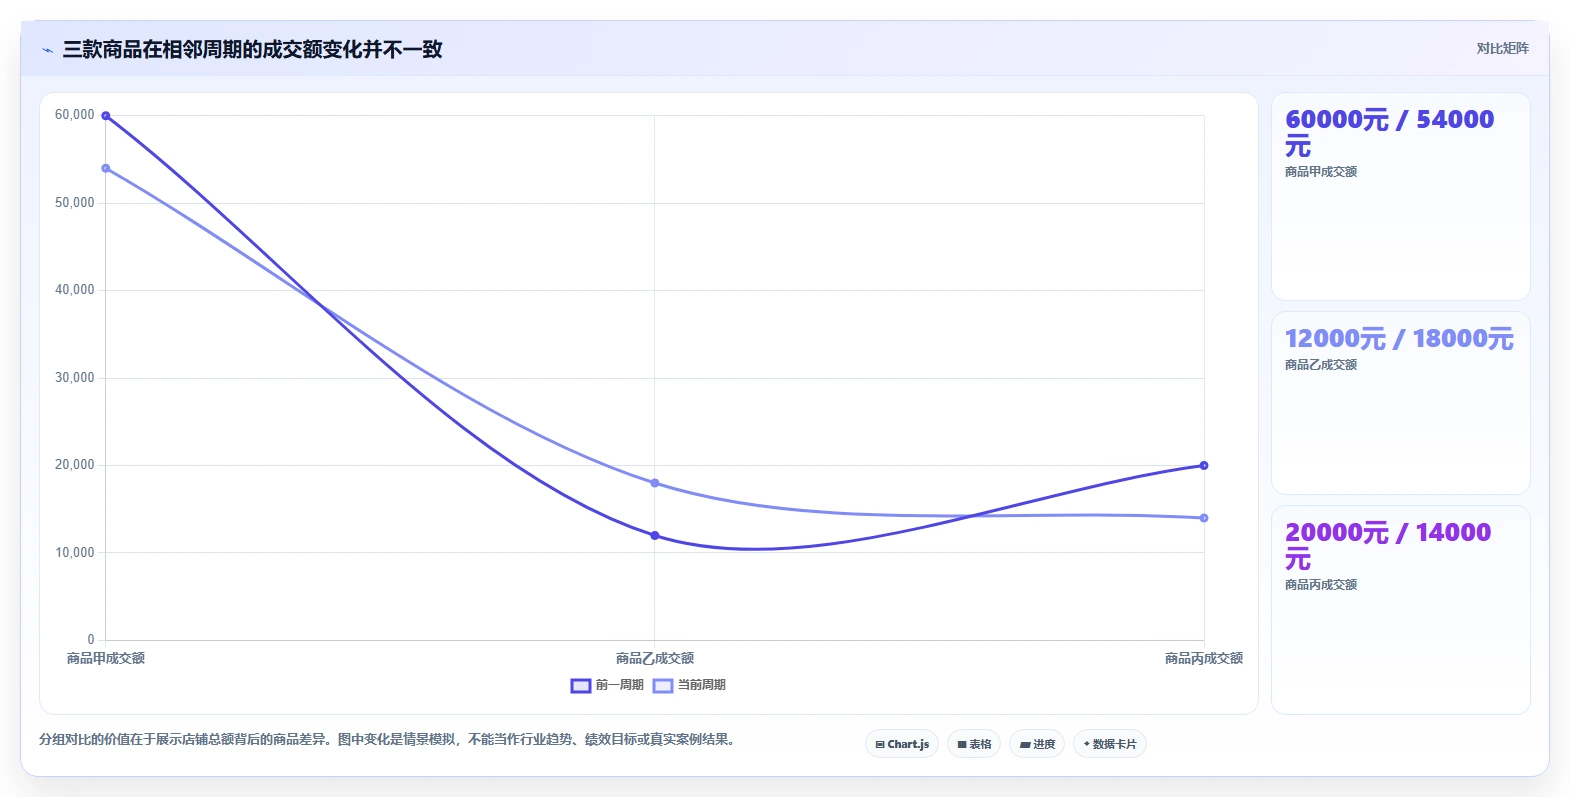Click the 当前周期 legend label
Image resolution: width=1570 pixels, height=797 pixels.
702,685
